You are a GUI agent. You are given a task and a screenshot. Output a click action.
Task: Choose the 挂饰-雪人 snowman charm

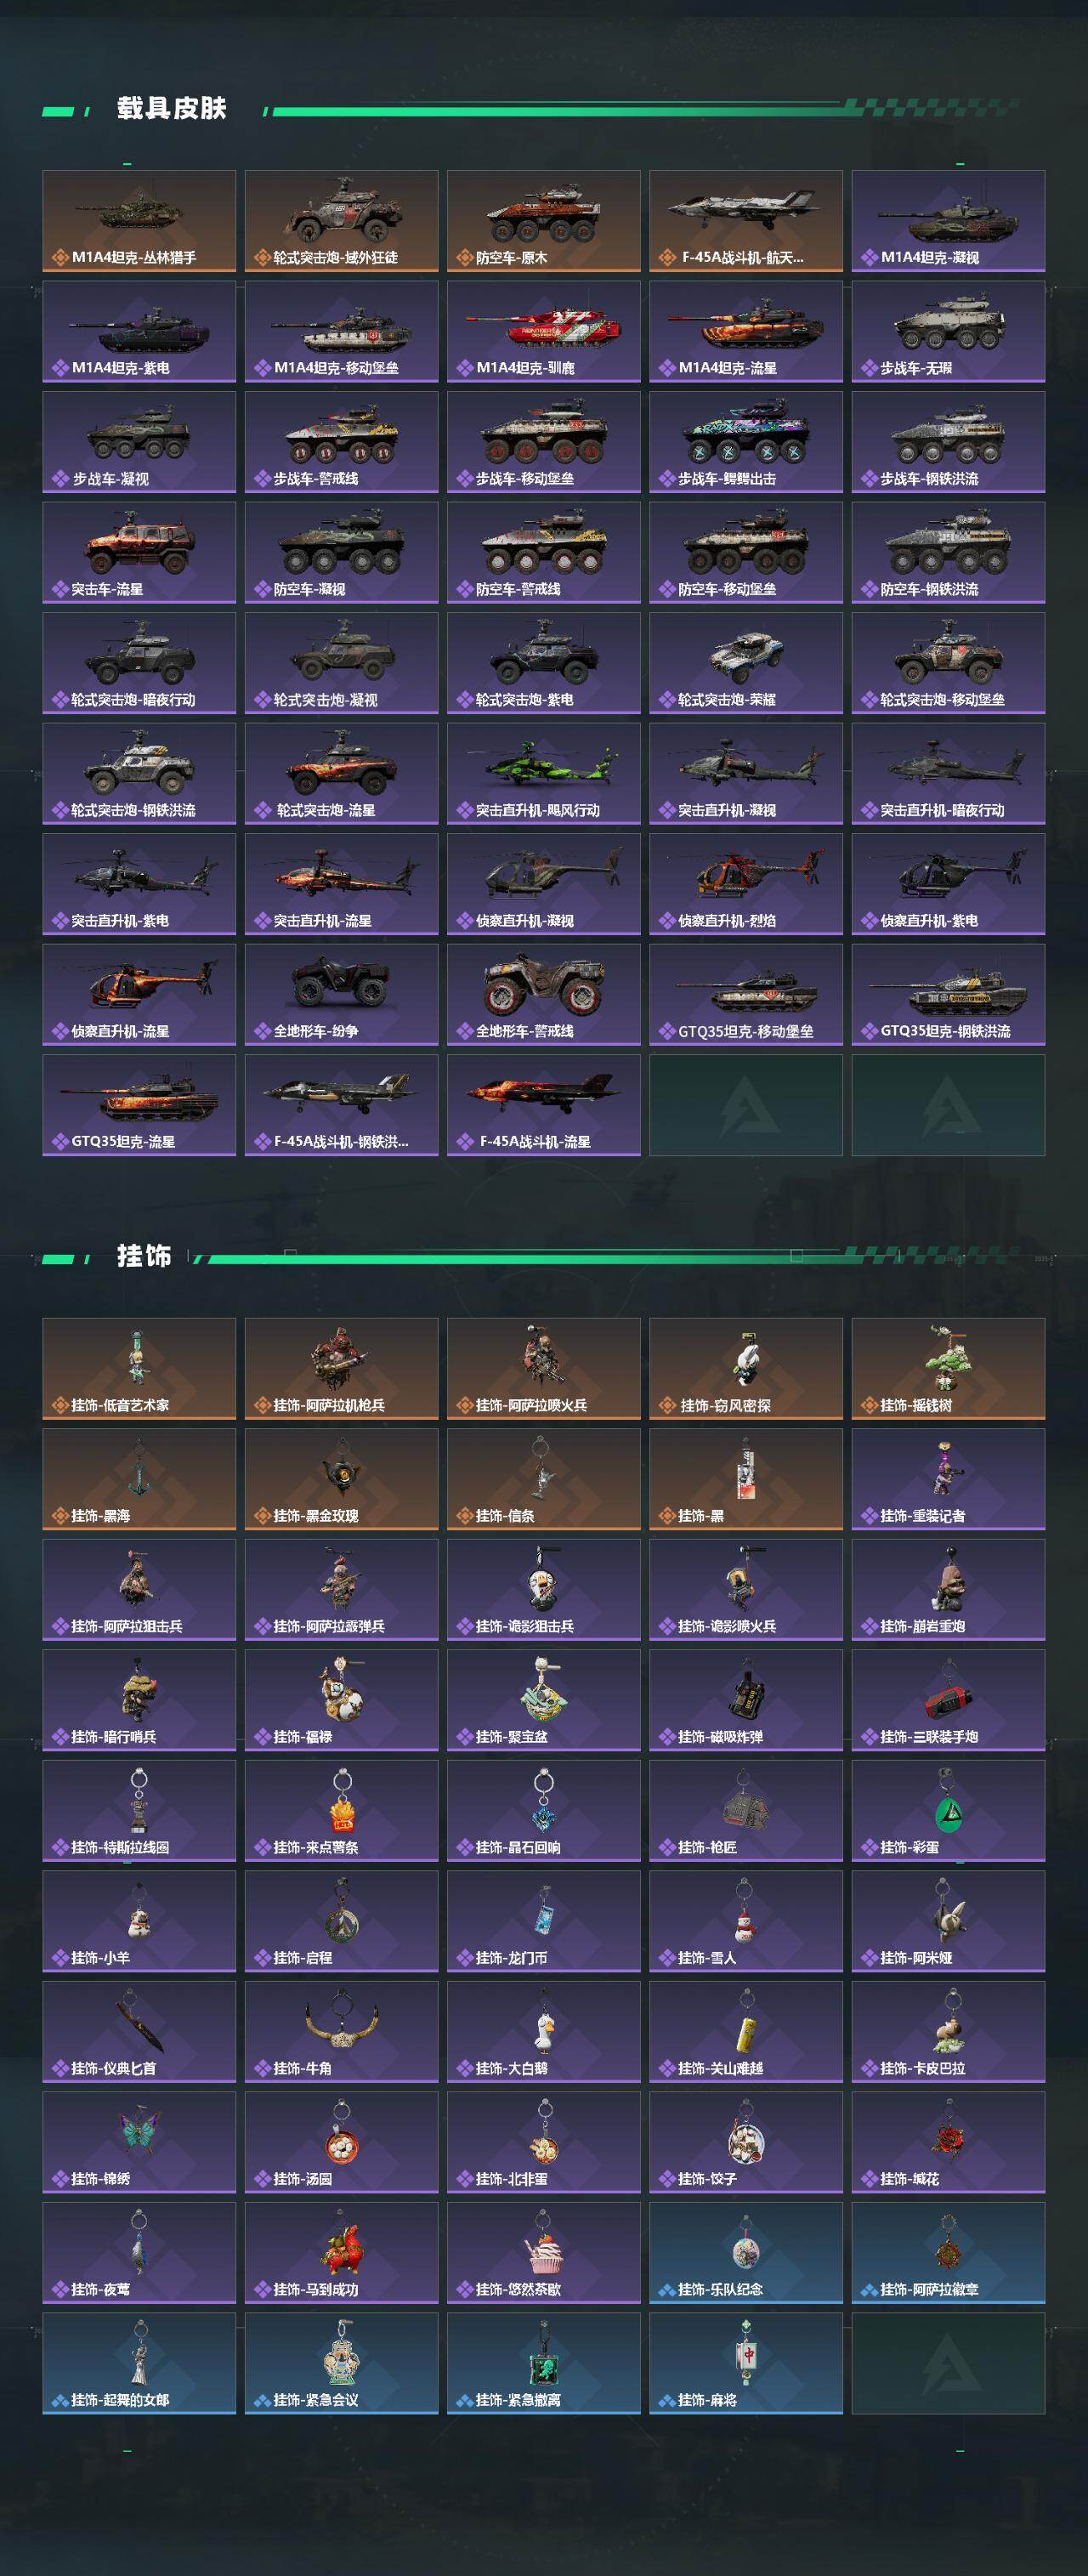point(746,1921)
